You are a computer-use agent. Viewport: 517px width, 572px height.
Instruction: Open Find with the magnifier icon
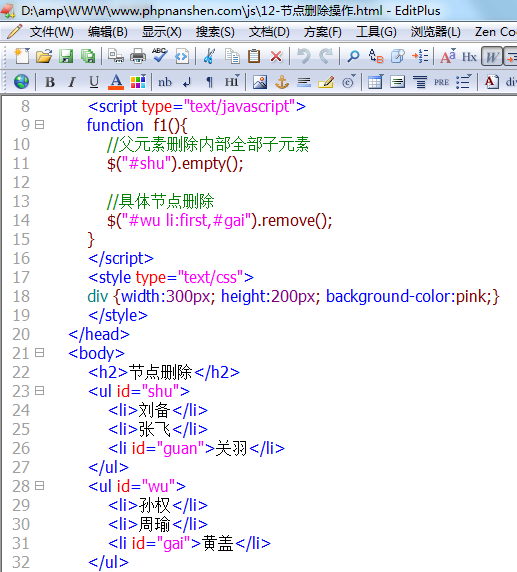tap(353, 57)
